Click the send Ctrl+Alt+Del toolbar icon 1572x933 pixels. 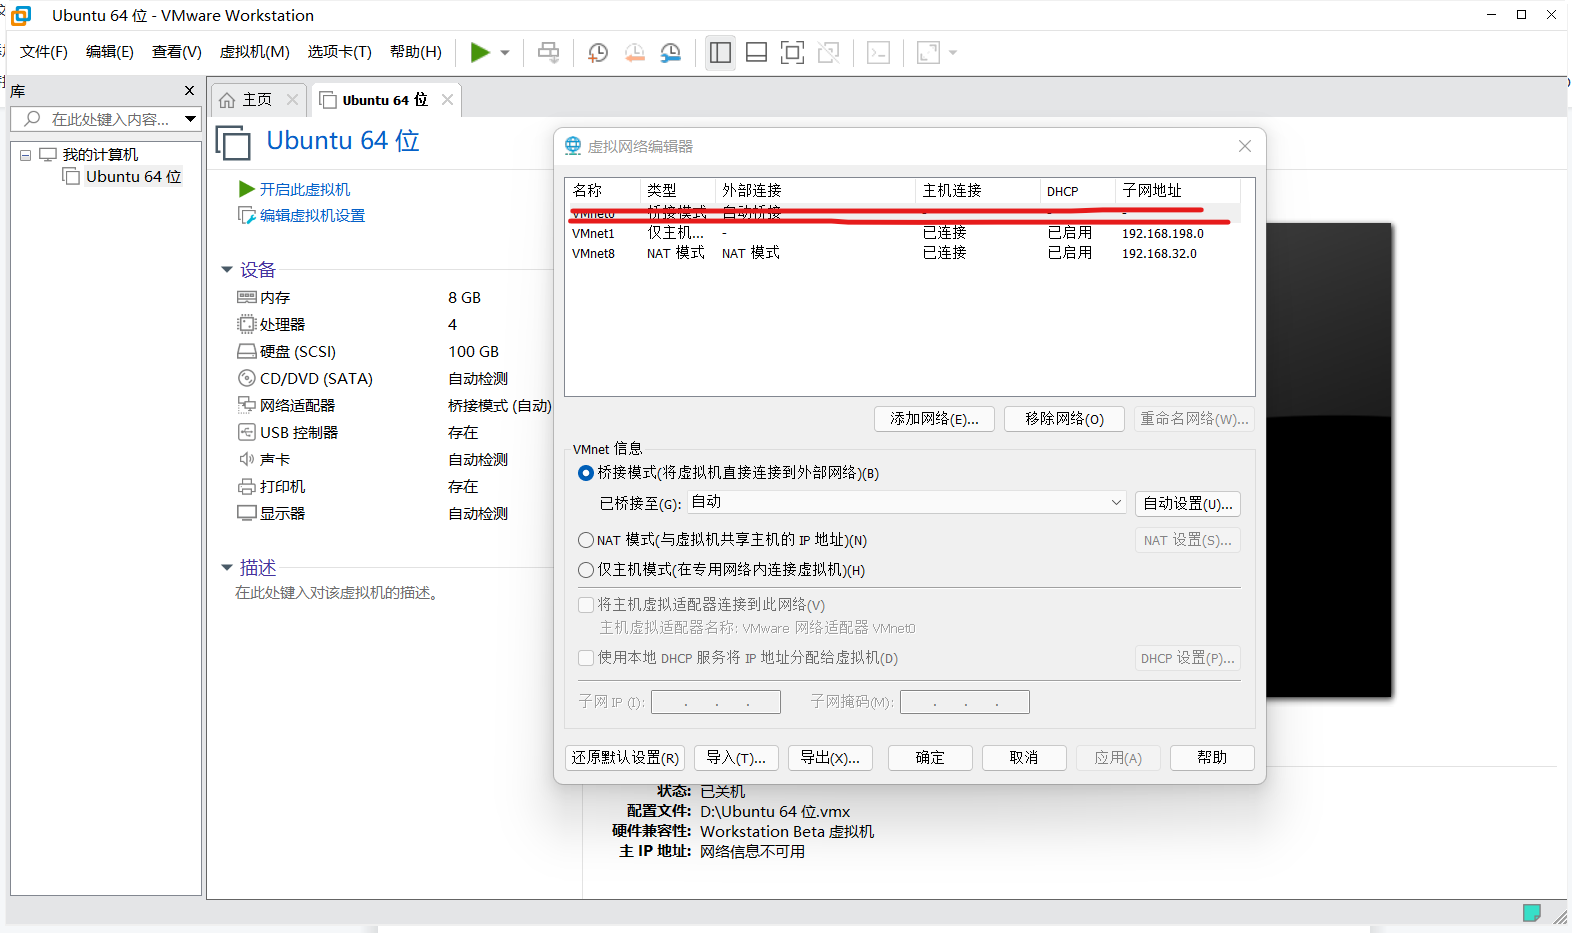click(549, 52)
